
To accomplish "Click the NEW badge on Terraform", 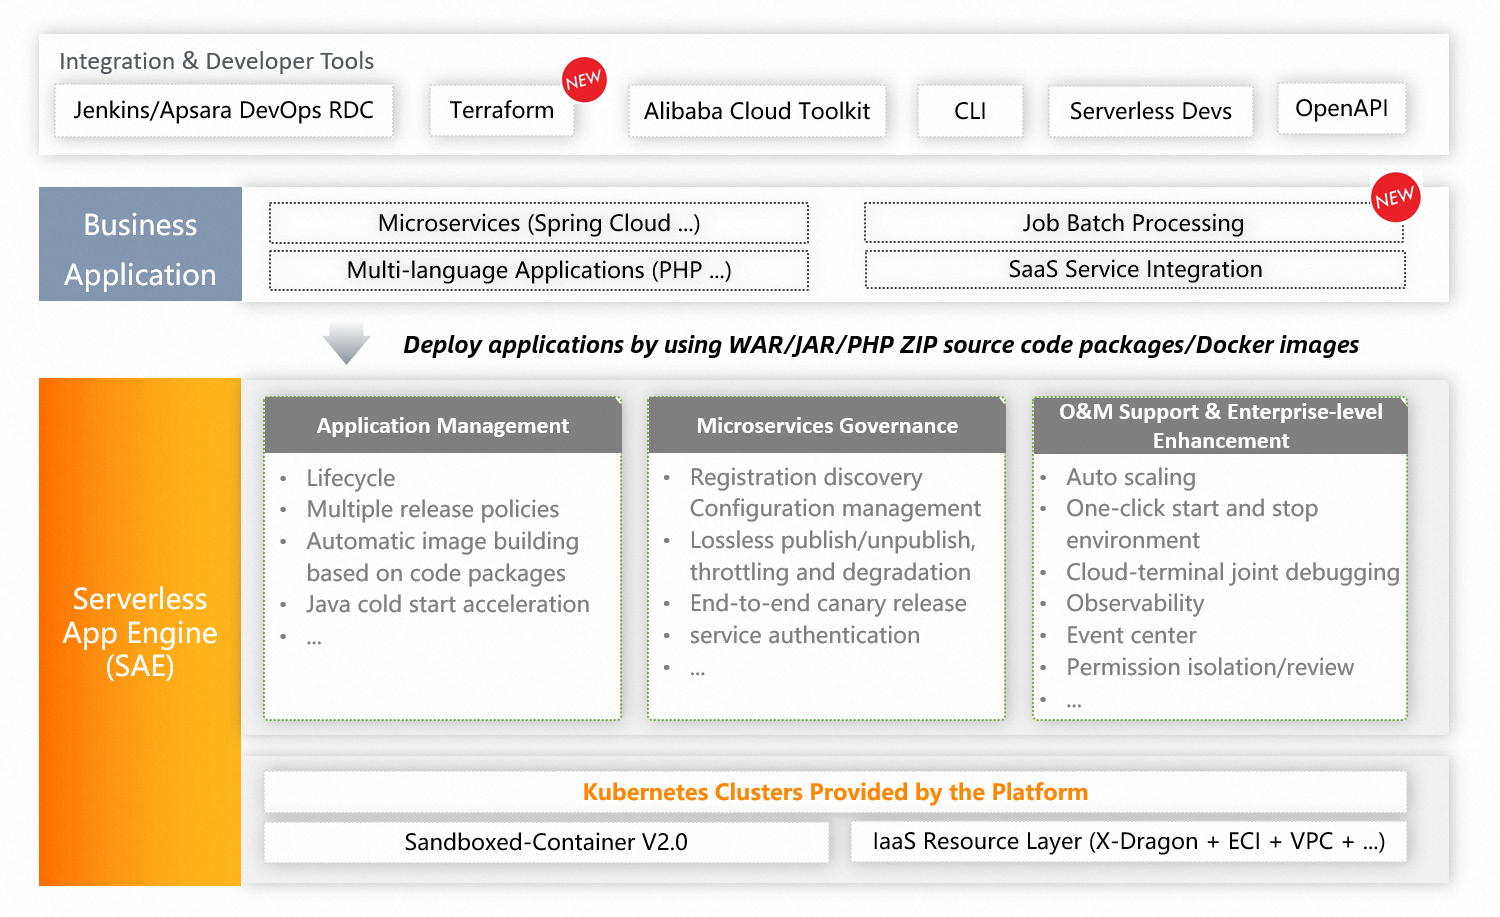I will coord(584,80).
